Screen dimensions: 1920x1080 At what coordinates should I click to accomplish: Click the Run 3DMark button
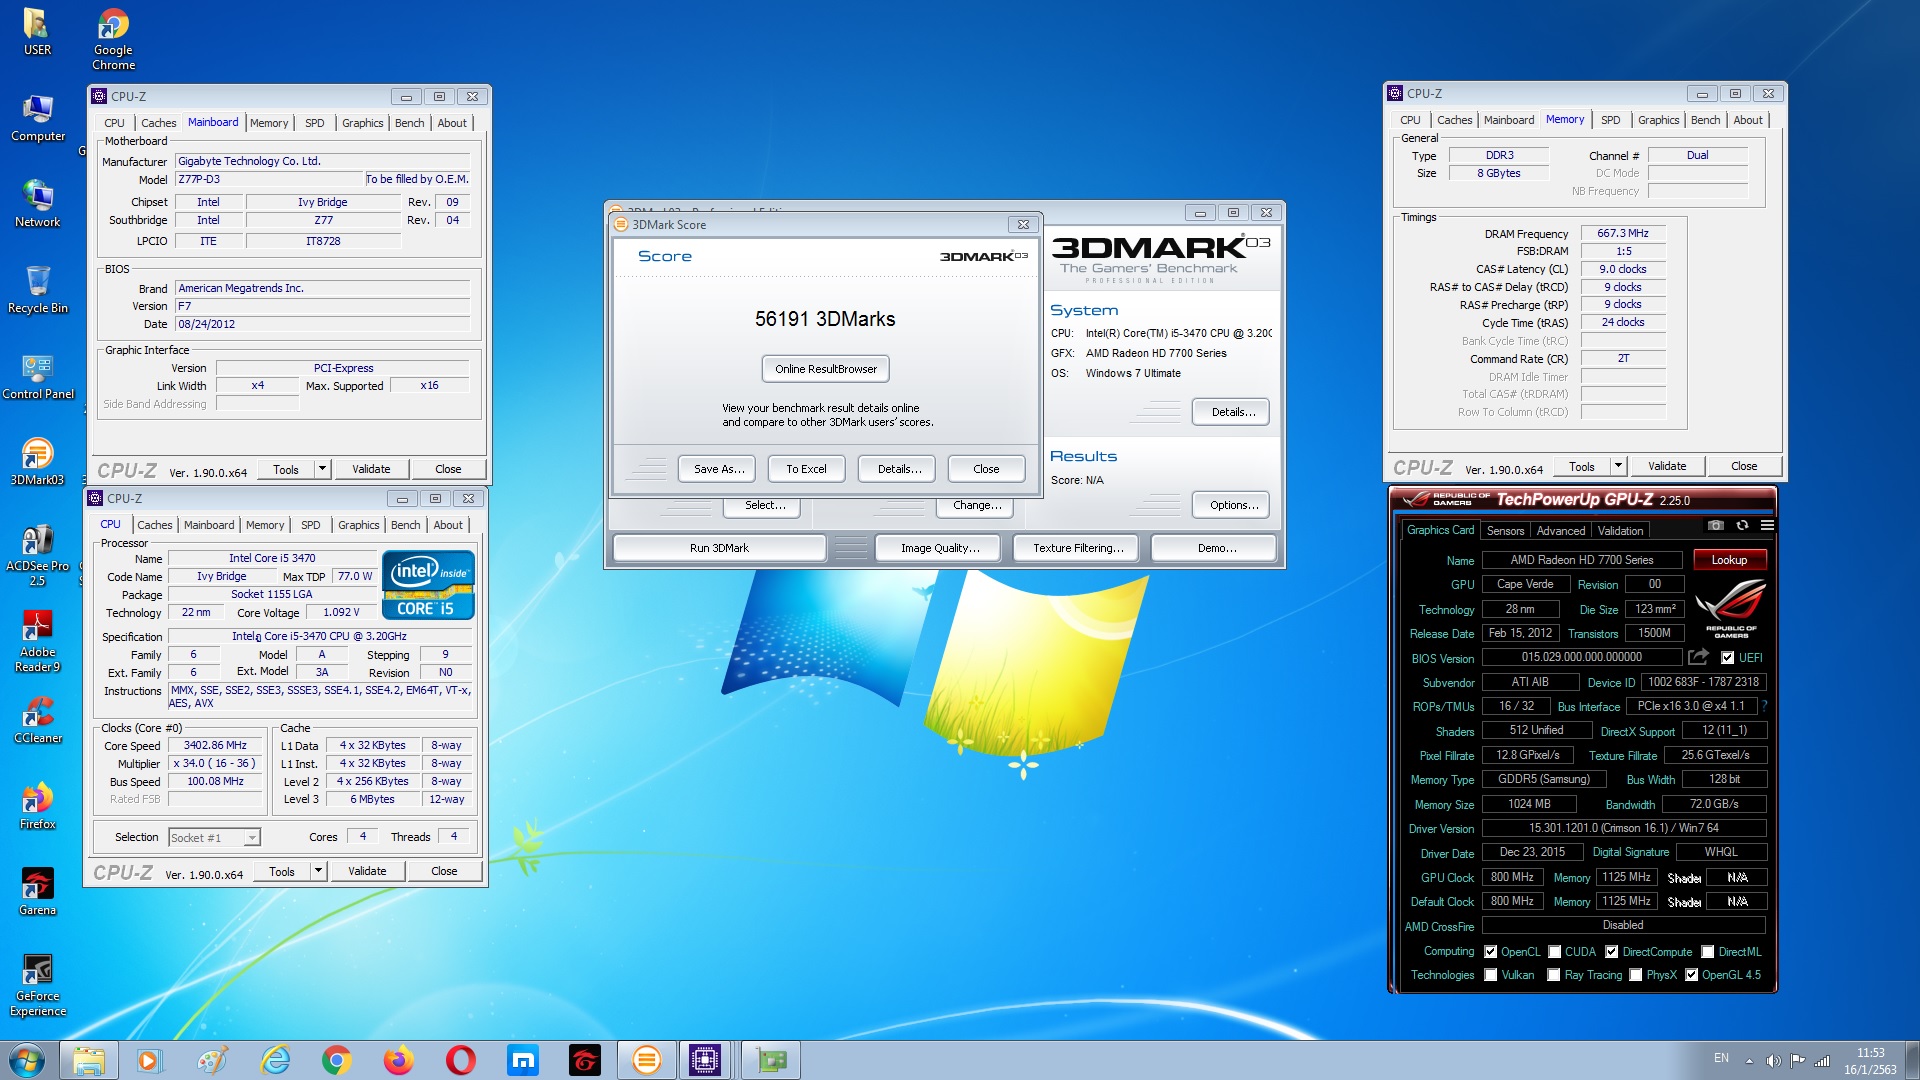719,548
